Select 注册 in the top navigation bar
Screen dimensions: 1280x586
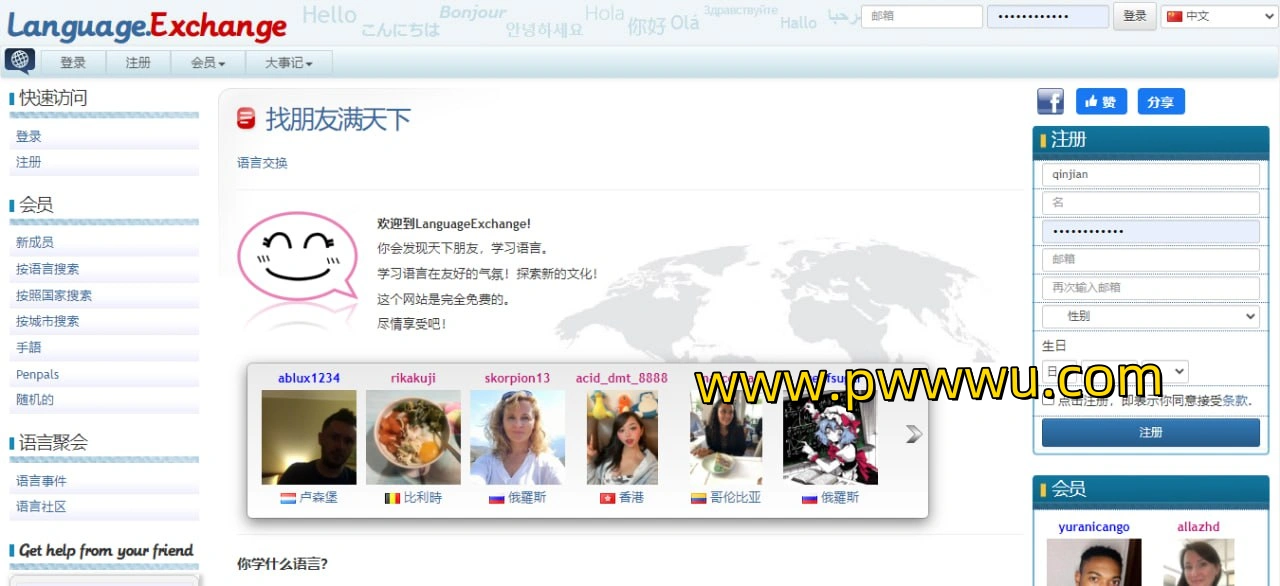pos(138,63)
